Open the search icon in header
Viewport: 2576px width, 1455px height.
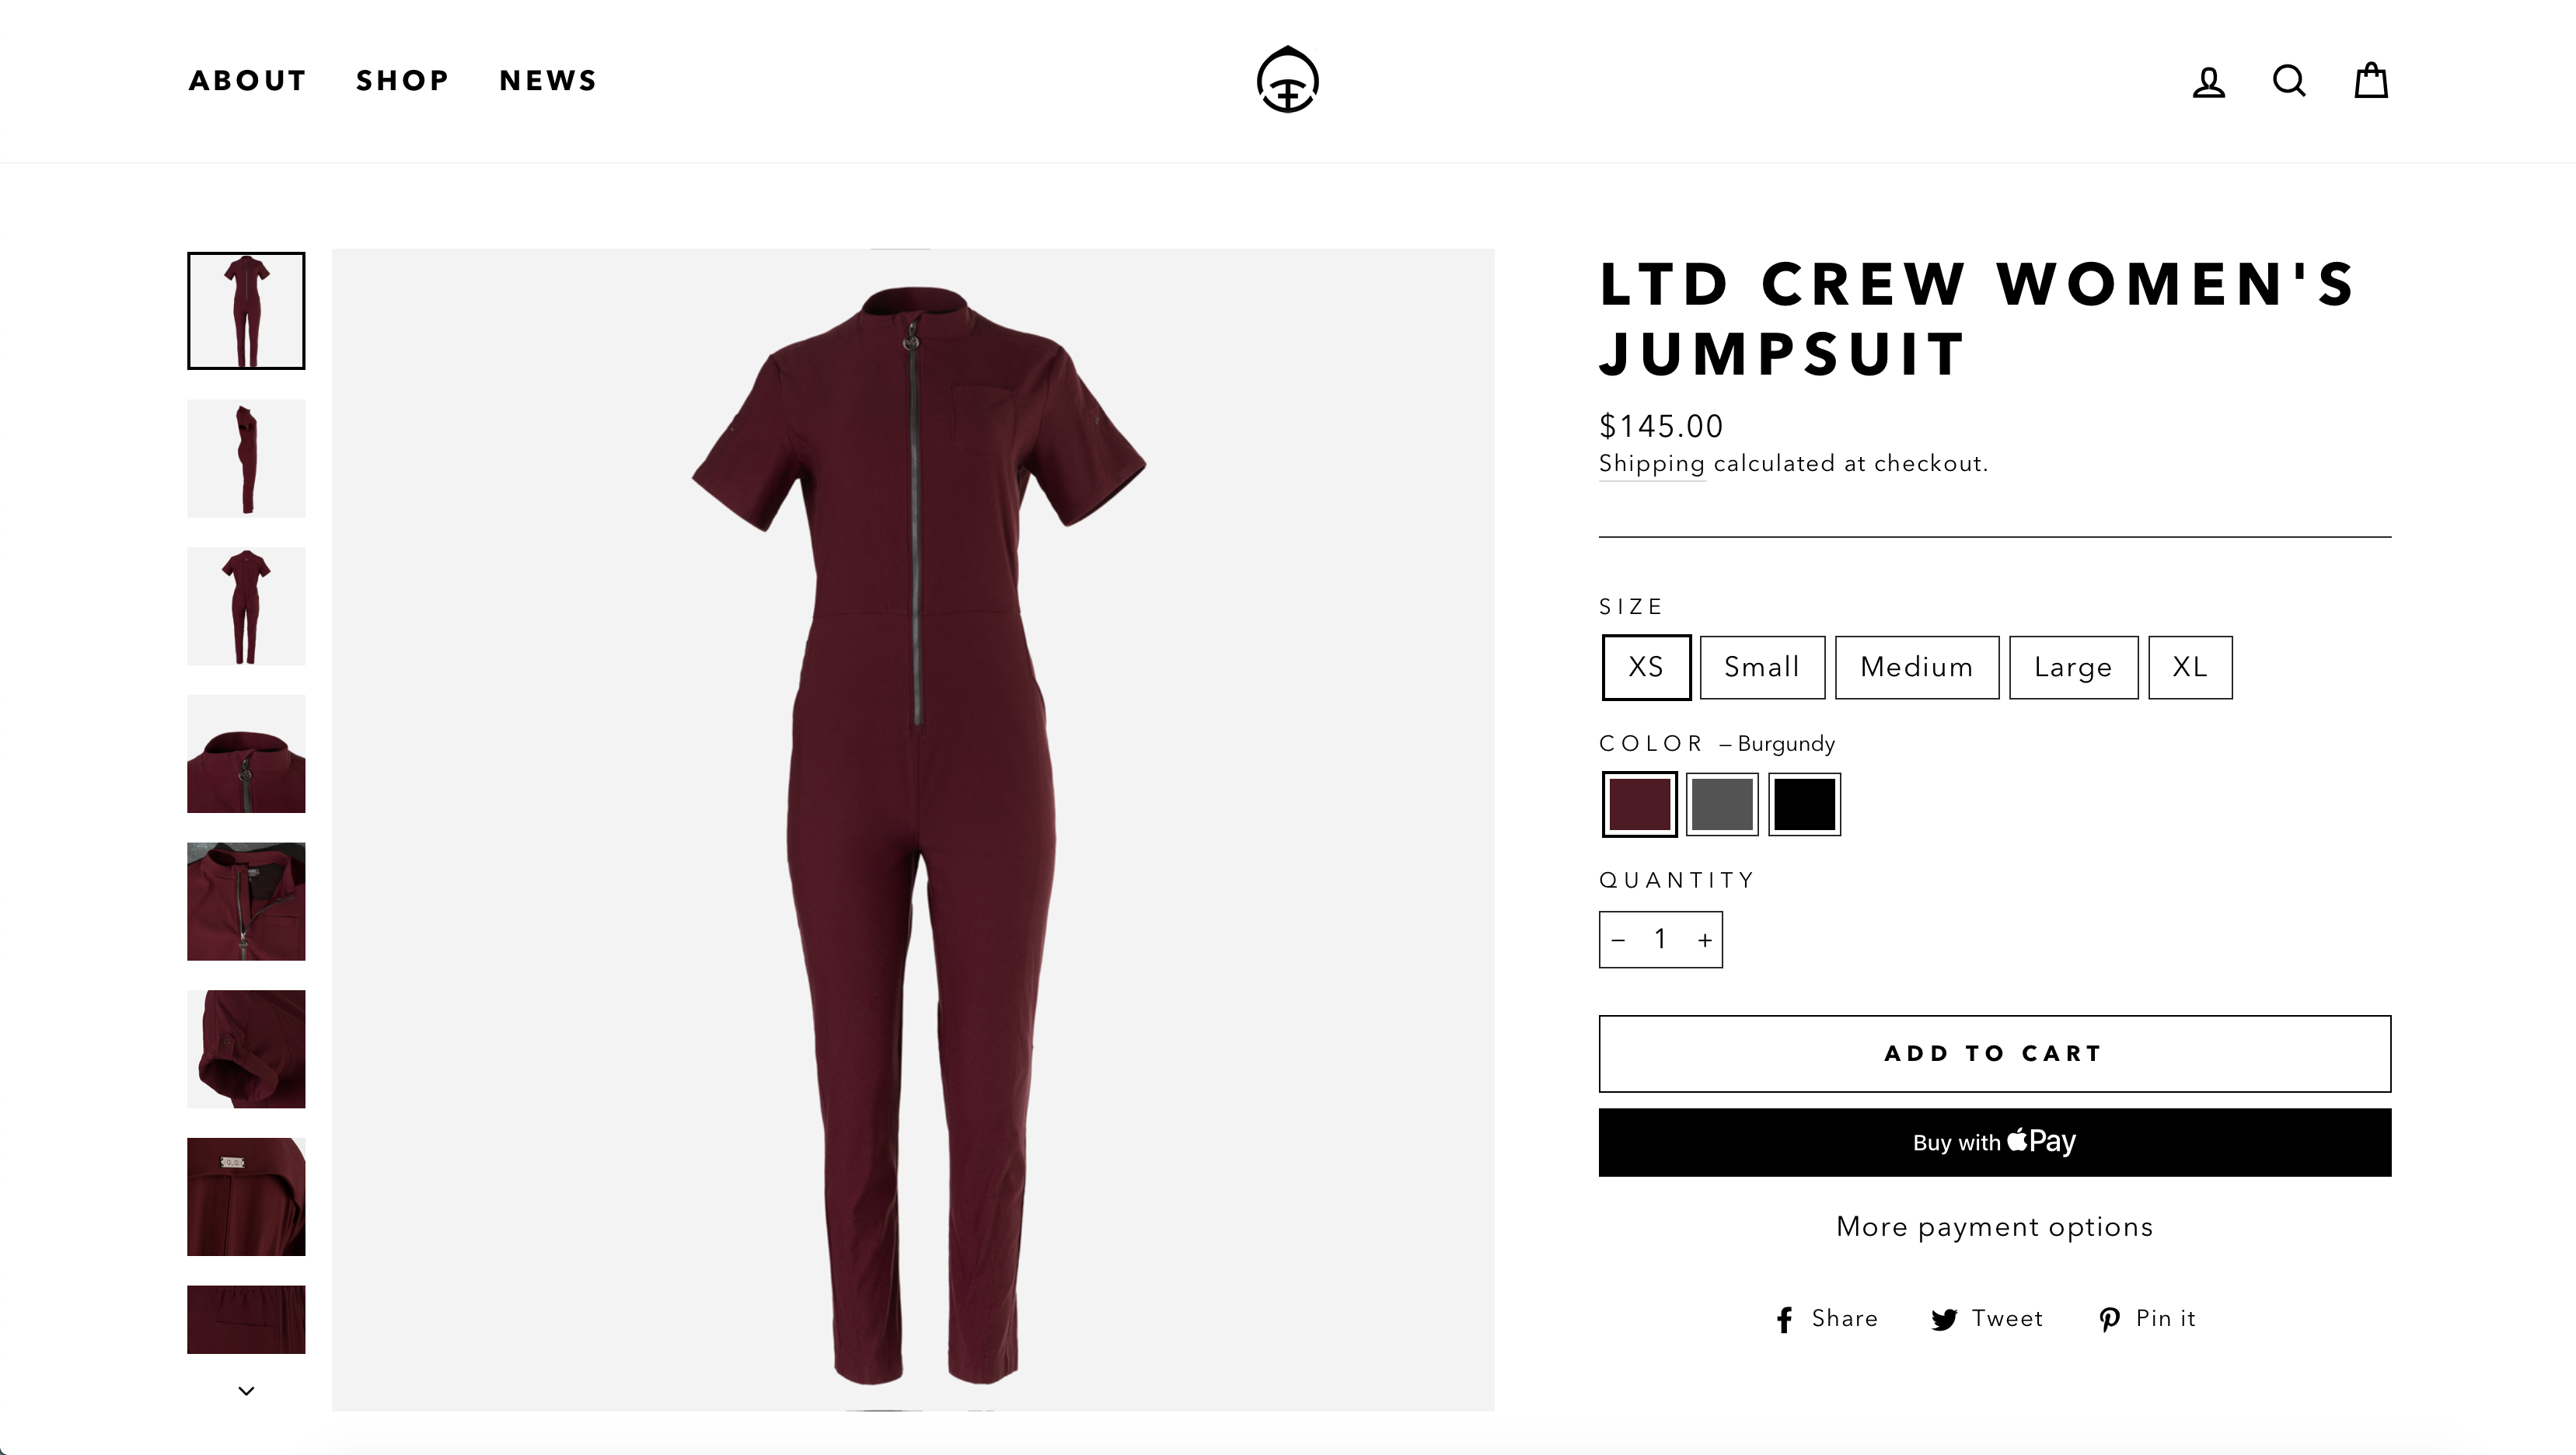(x=2289, y=81)
